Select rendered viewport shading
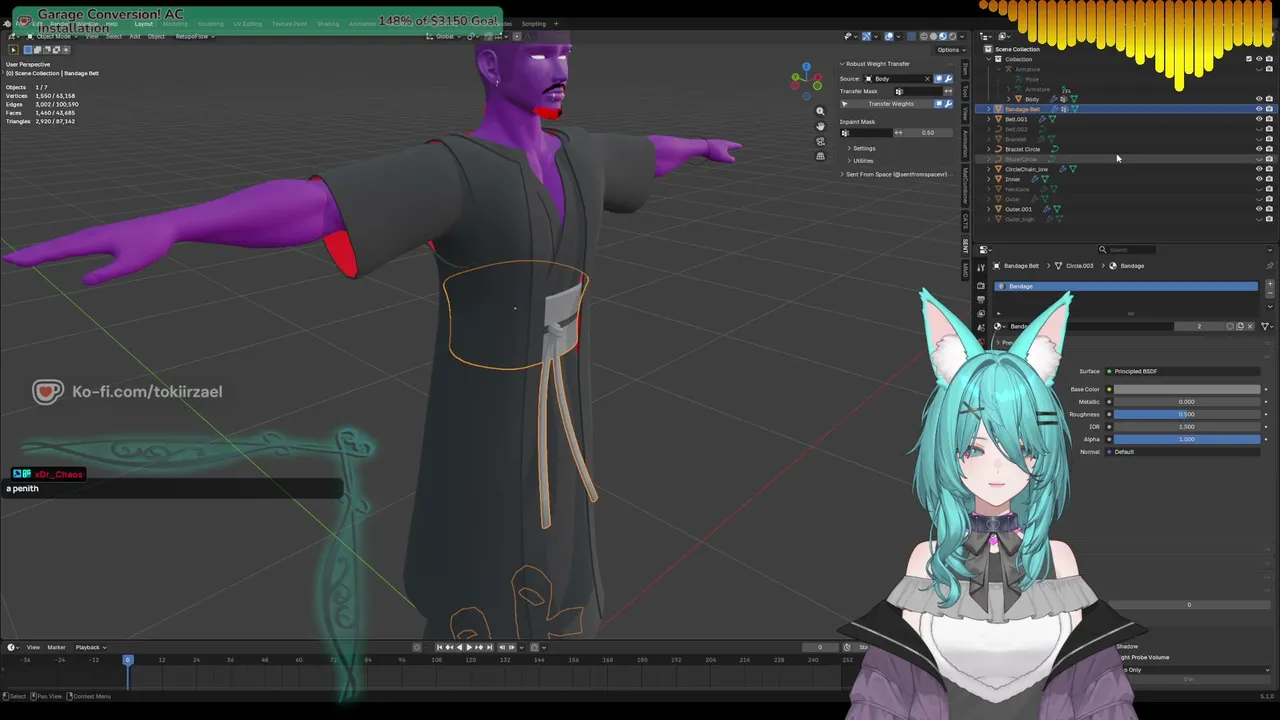Screen dimensions: 1280x720 [953, 36]
